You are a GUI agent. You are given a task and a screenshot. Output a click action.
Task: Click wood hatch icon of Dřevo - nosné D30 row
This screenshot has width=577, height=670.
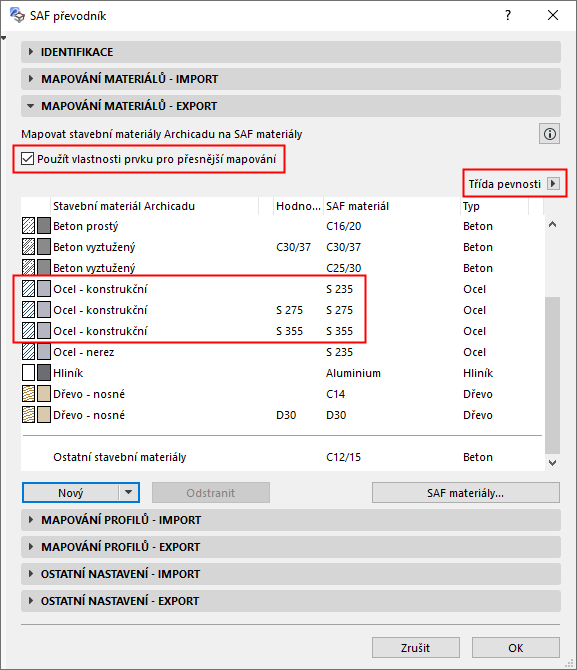click(28, 414)
